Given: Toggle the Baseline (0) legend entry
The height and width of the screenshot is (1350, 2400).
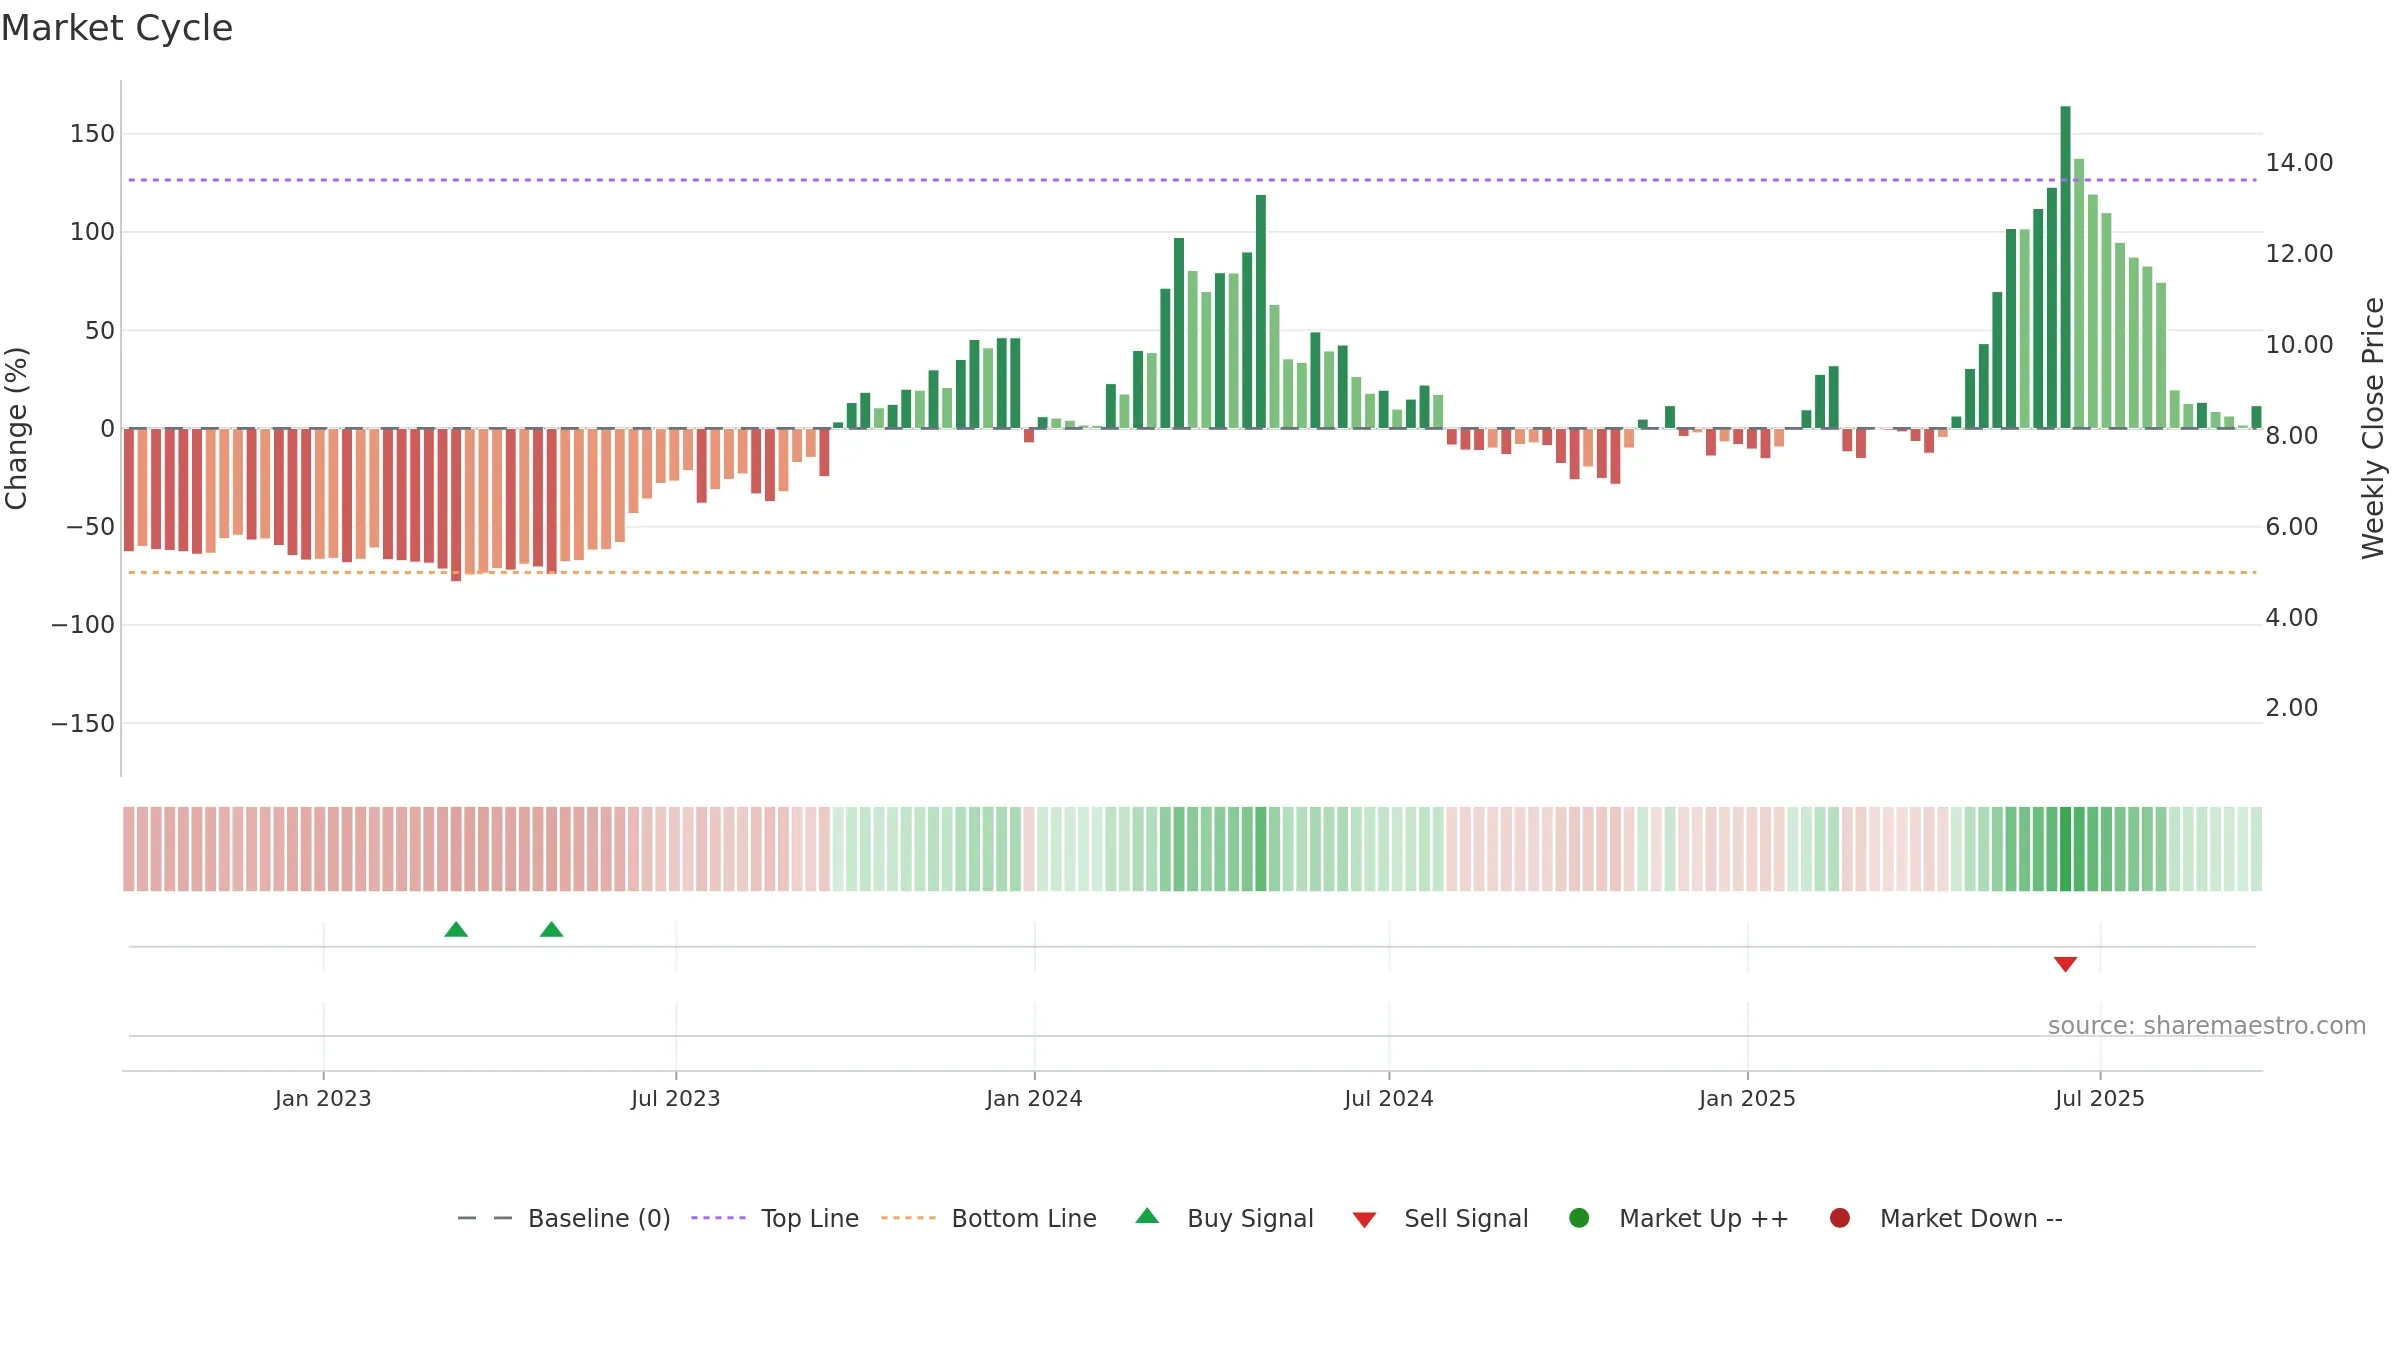Looking at the screenshot, I should click(x=564, y=1218).
